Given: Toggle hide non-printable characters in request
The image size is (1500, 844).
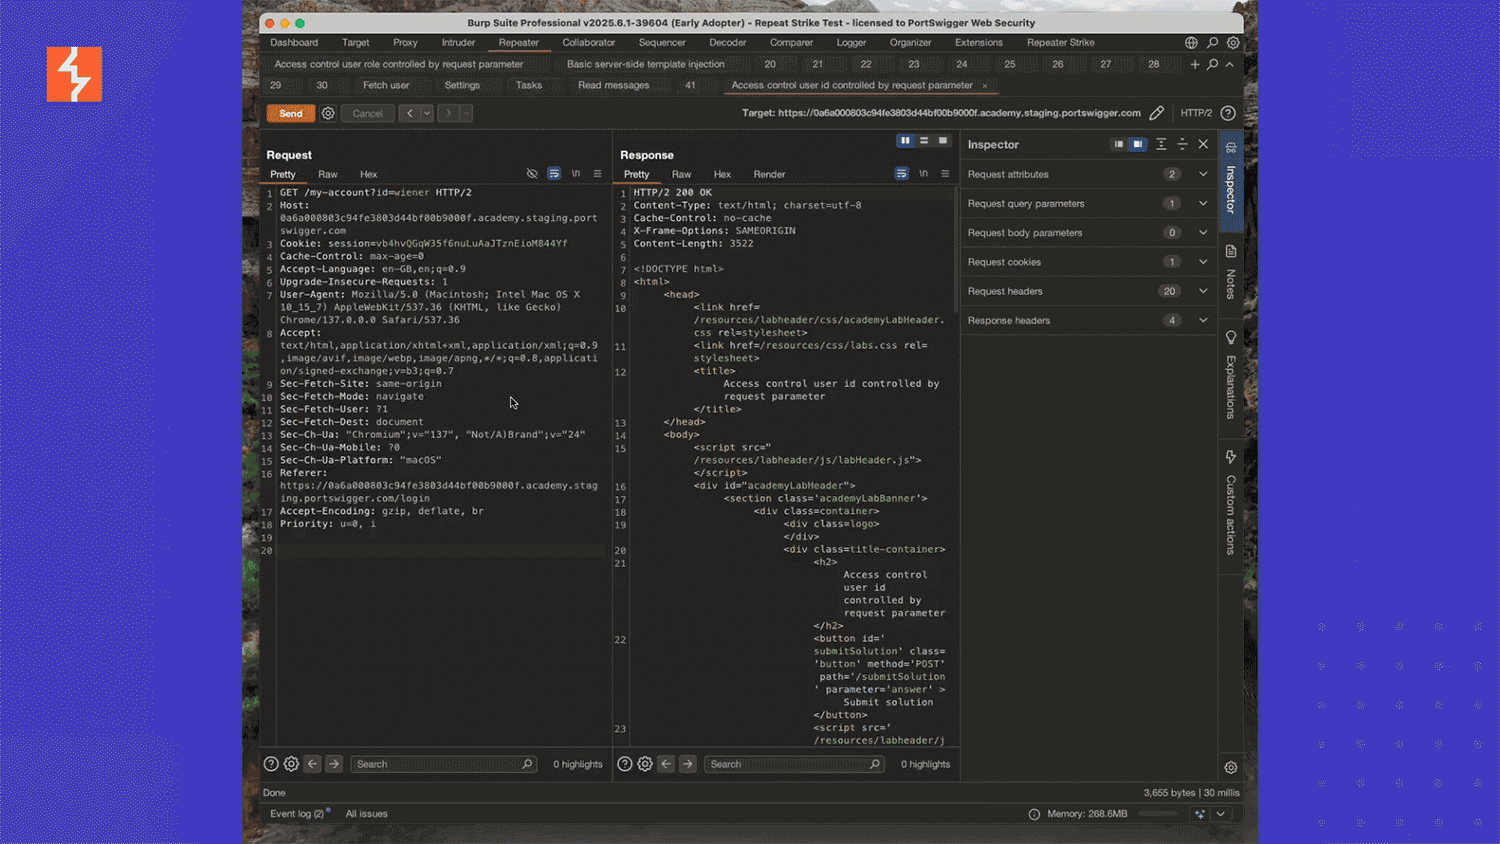Looking at the screenshot, I should [x=532, y=174].
